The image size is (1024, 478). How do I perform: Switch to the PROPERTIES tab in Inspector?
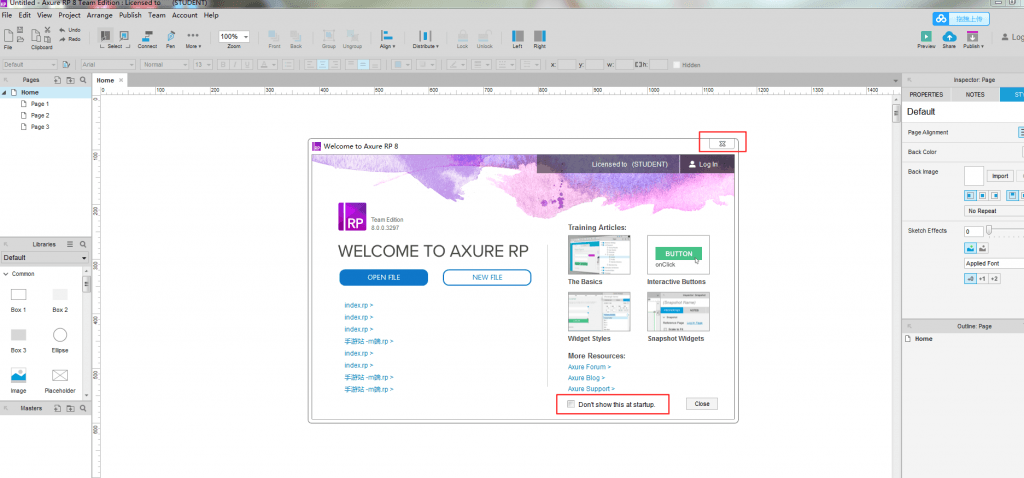(x=926, y=95)
